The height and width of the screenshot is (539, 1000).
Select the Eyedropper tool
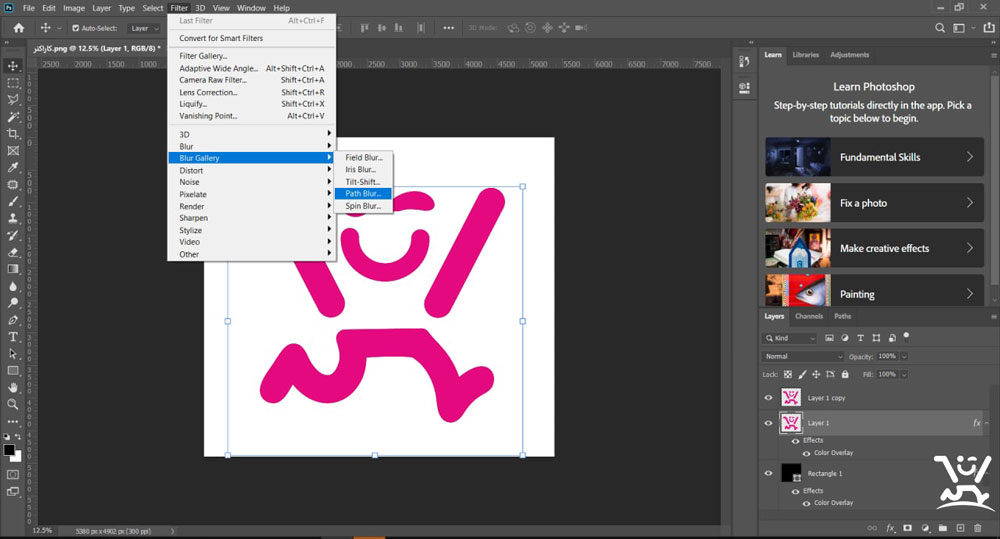(x=13, y=167)
